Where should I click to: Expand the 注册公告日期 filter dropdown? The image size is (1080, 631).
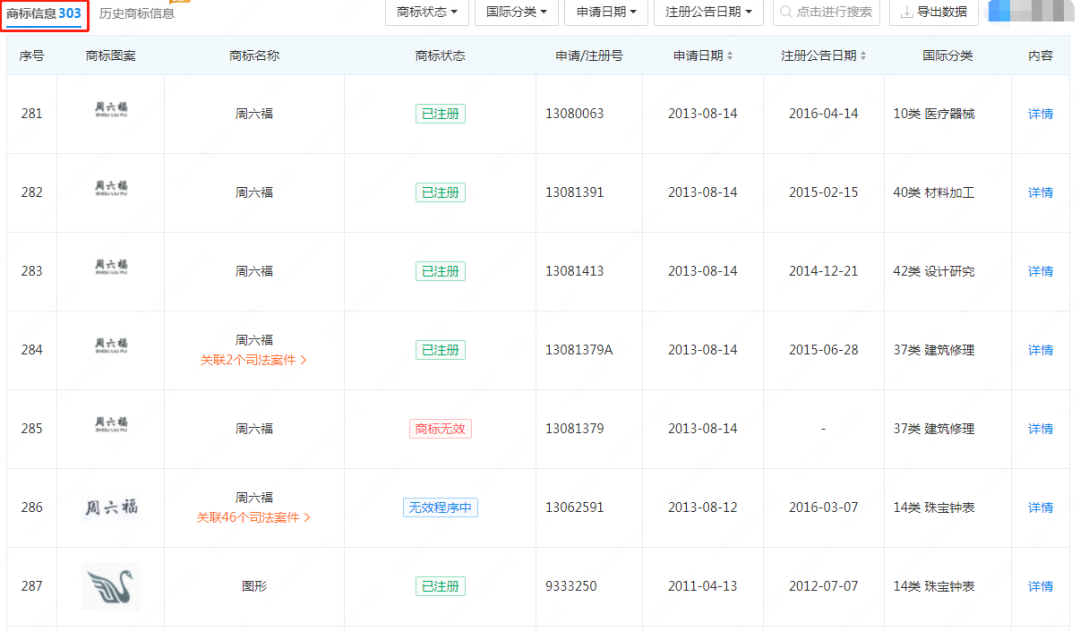709,12
